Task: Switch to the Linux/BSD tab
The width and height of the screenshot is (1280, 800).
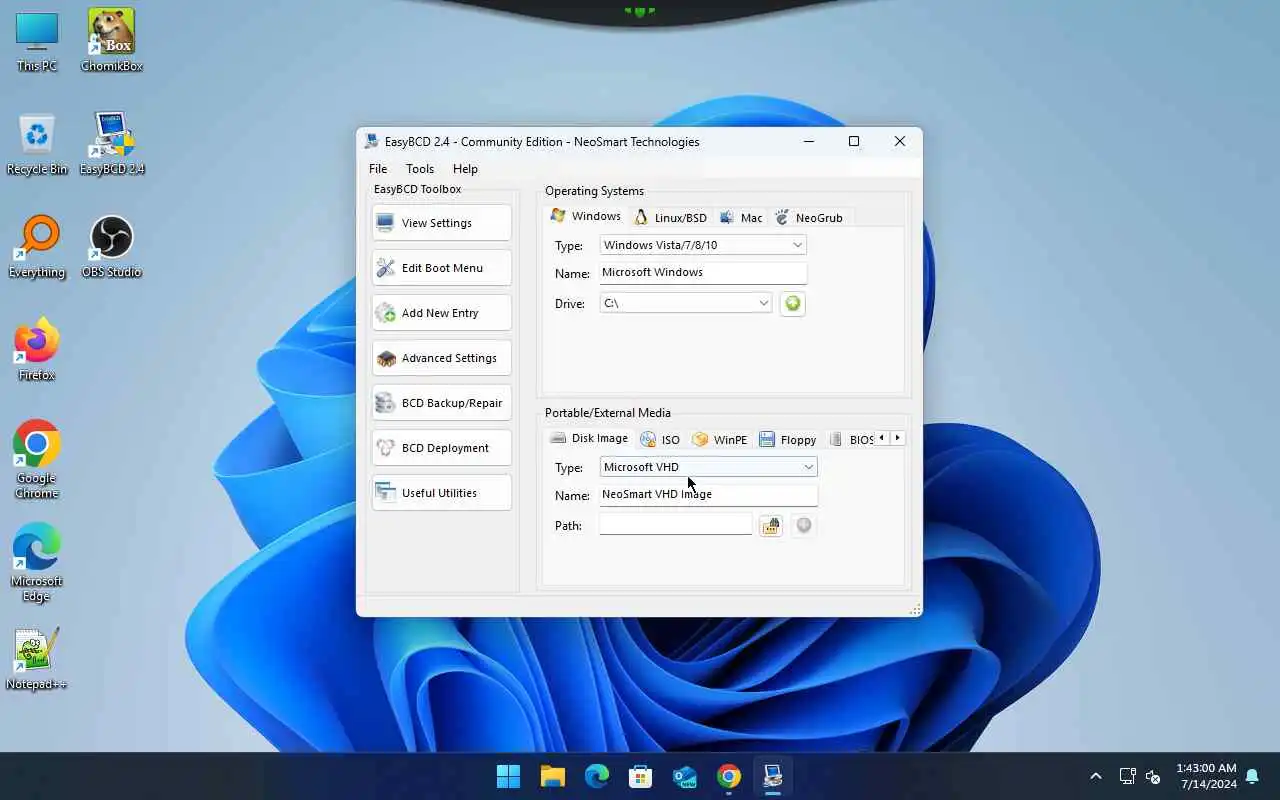Action: (670, 217)
